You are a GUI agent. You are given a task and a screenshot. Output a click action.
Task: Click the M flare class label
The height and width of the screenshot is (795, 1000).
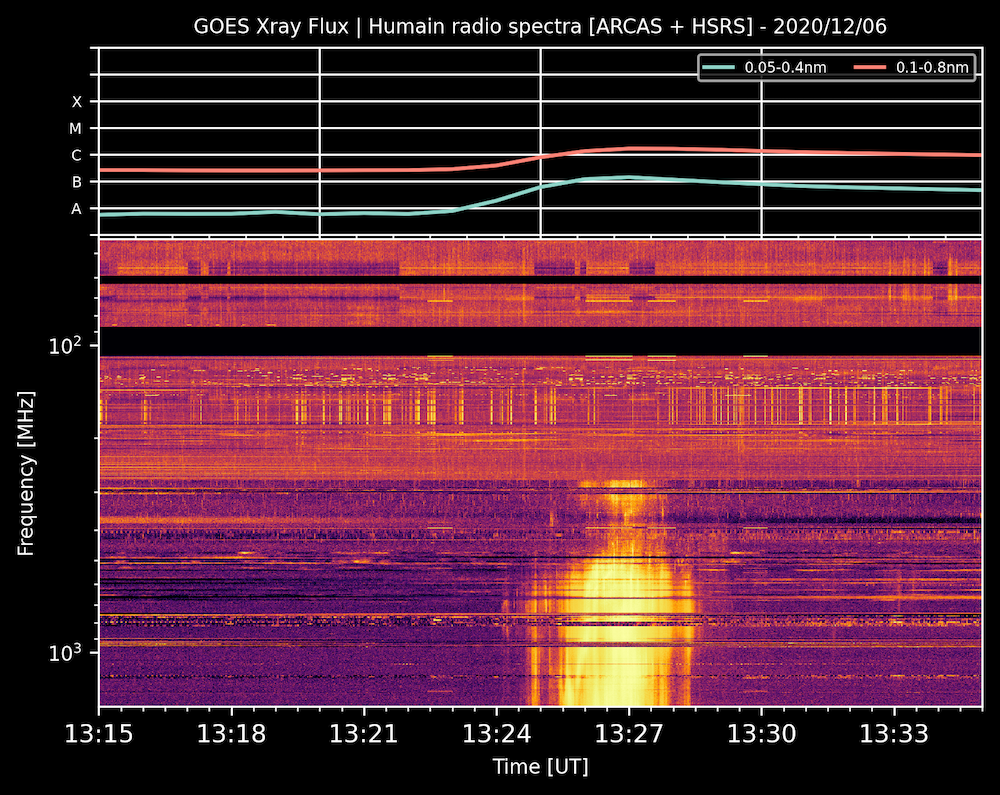click(76, 129)
